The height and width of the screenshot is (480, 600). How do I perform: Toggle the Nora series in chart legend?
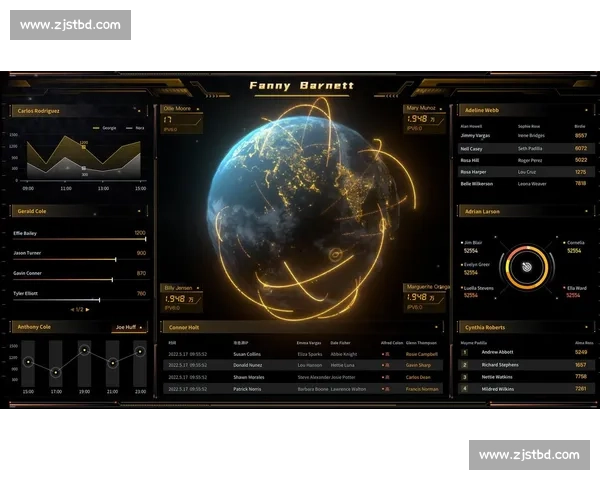point(135,128)
